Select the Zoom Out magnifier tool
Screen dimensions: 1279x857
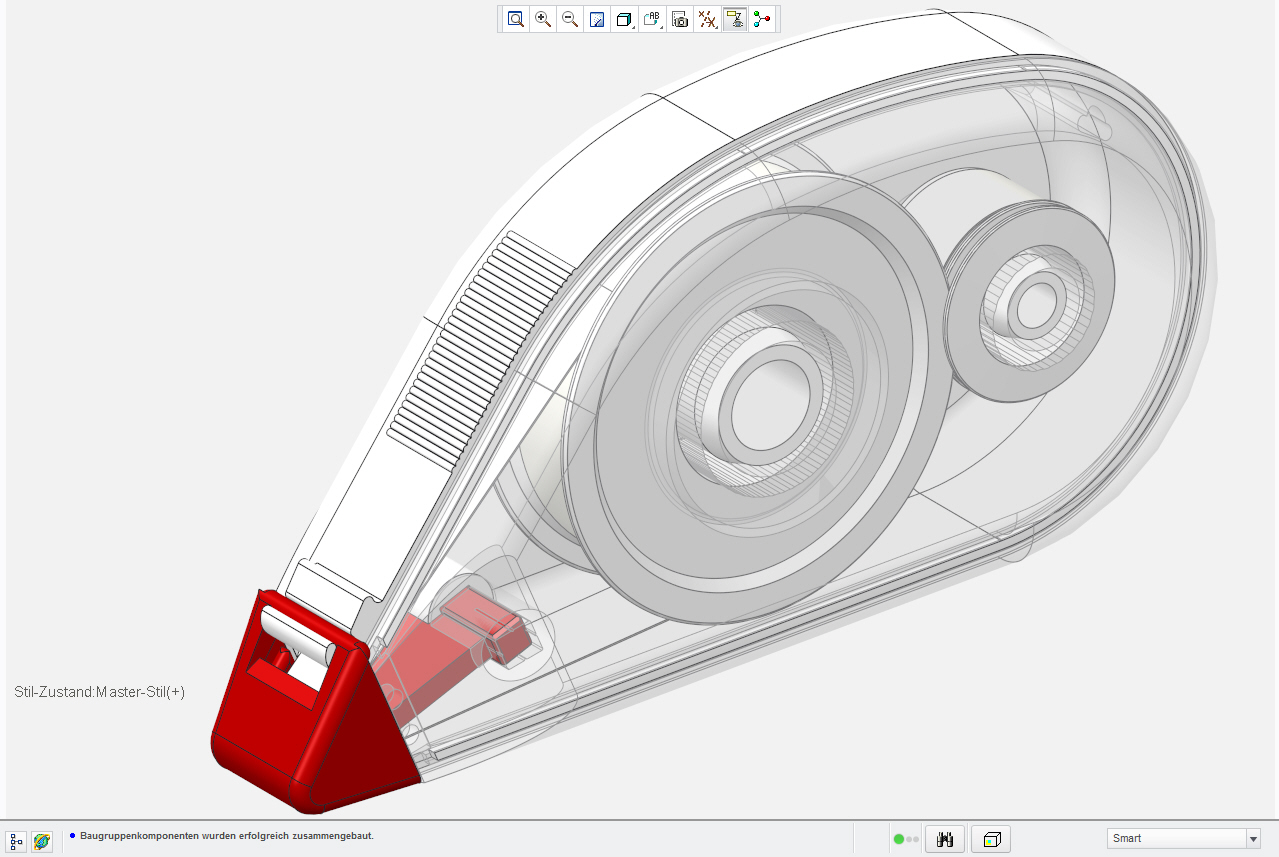click(570, 19)
